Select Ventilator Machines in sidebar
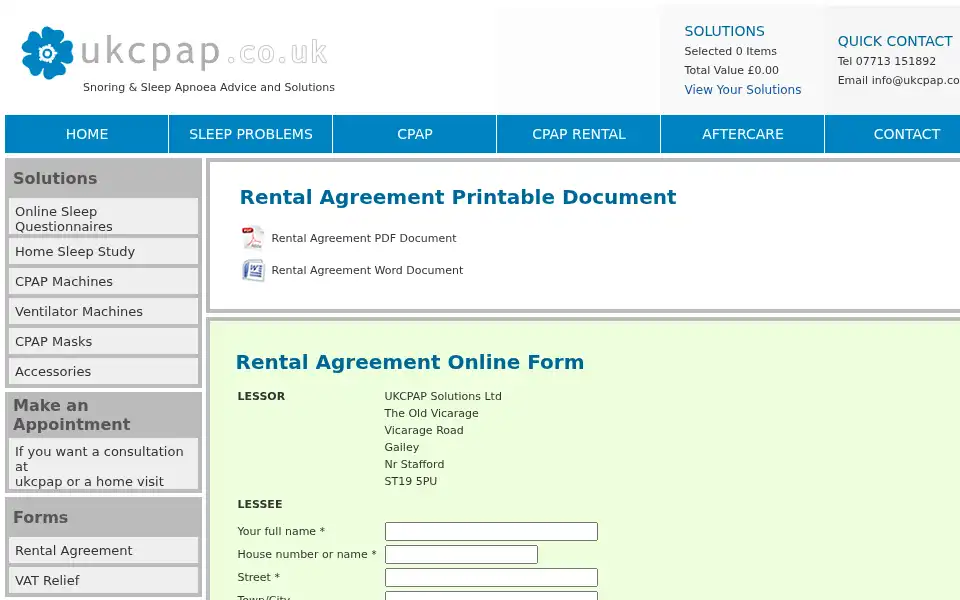 click(x=103, y=312)
